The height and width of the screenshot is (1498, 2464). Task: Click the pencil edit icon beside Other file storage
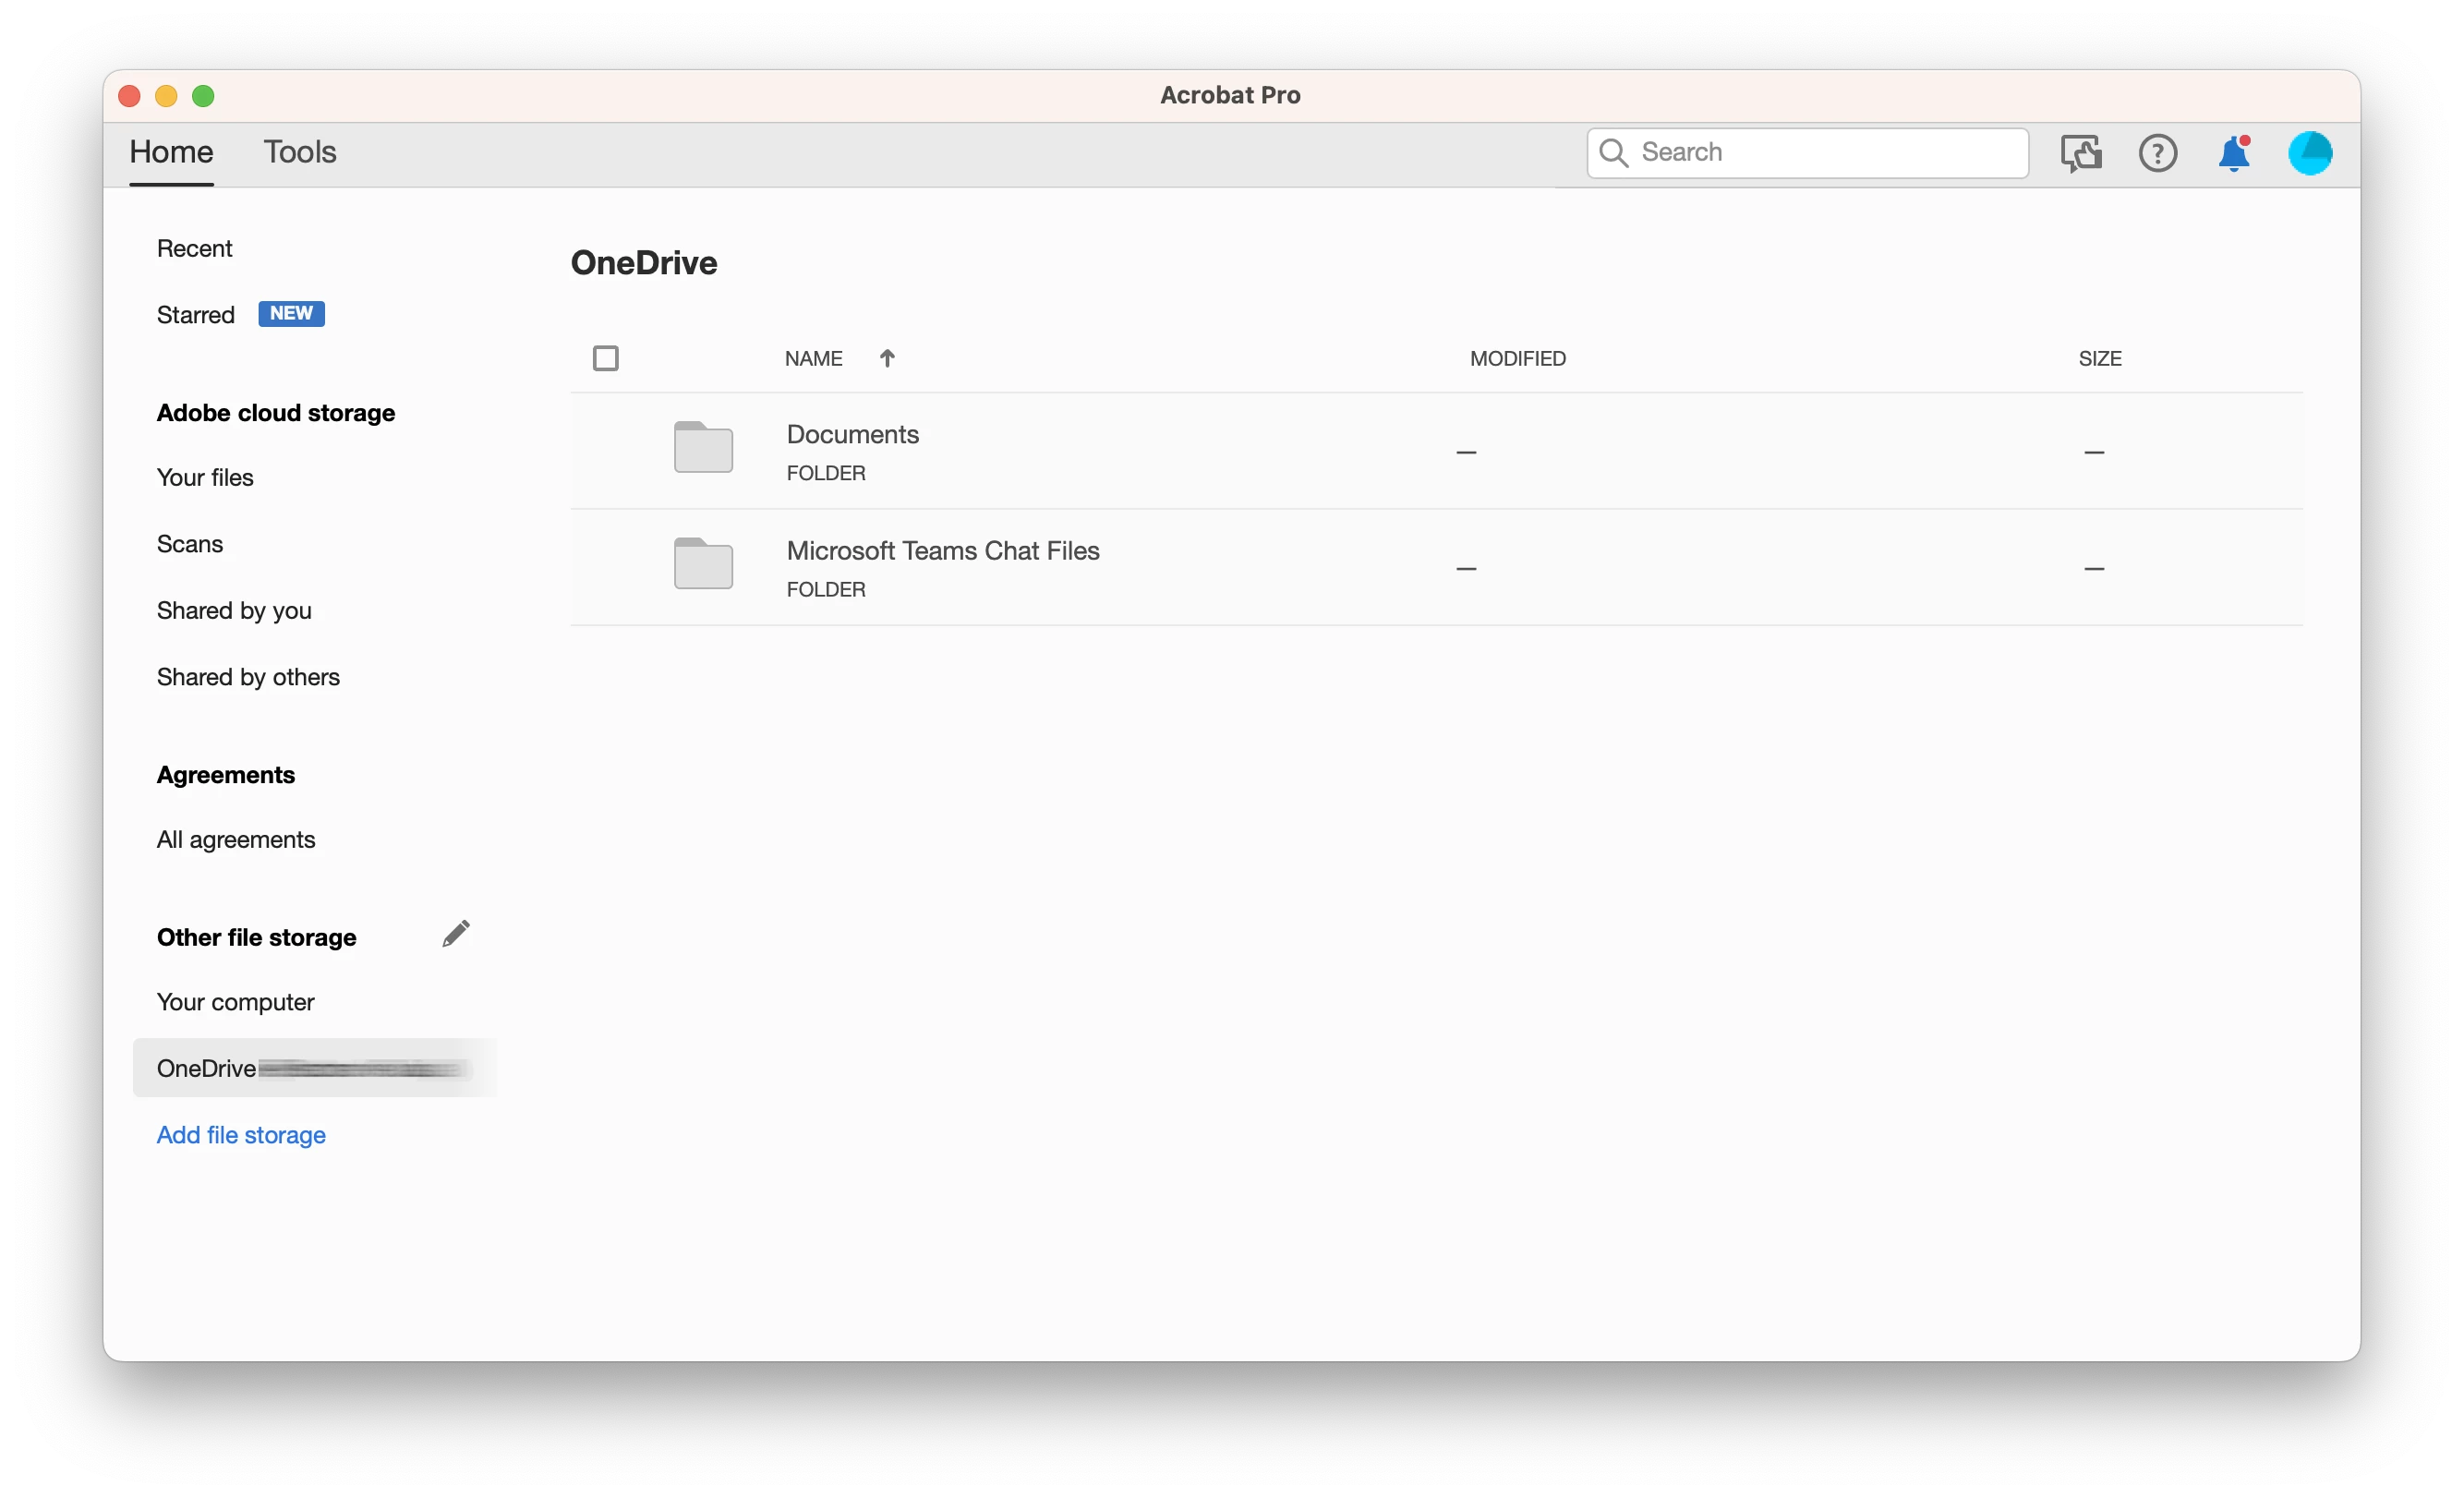tap(456, 934)
